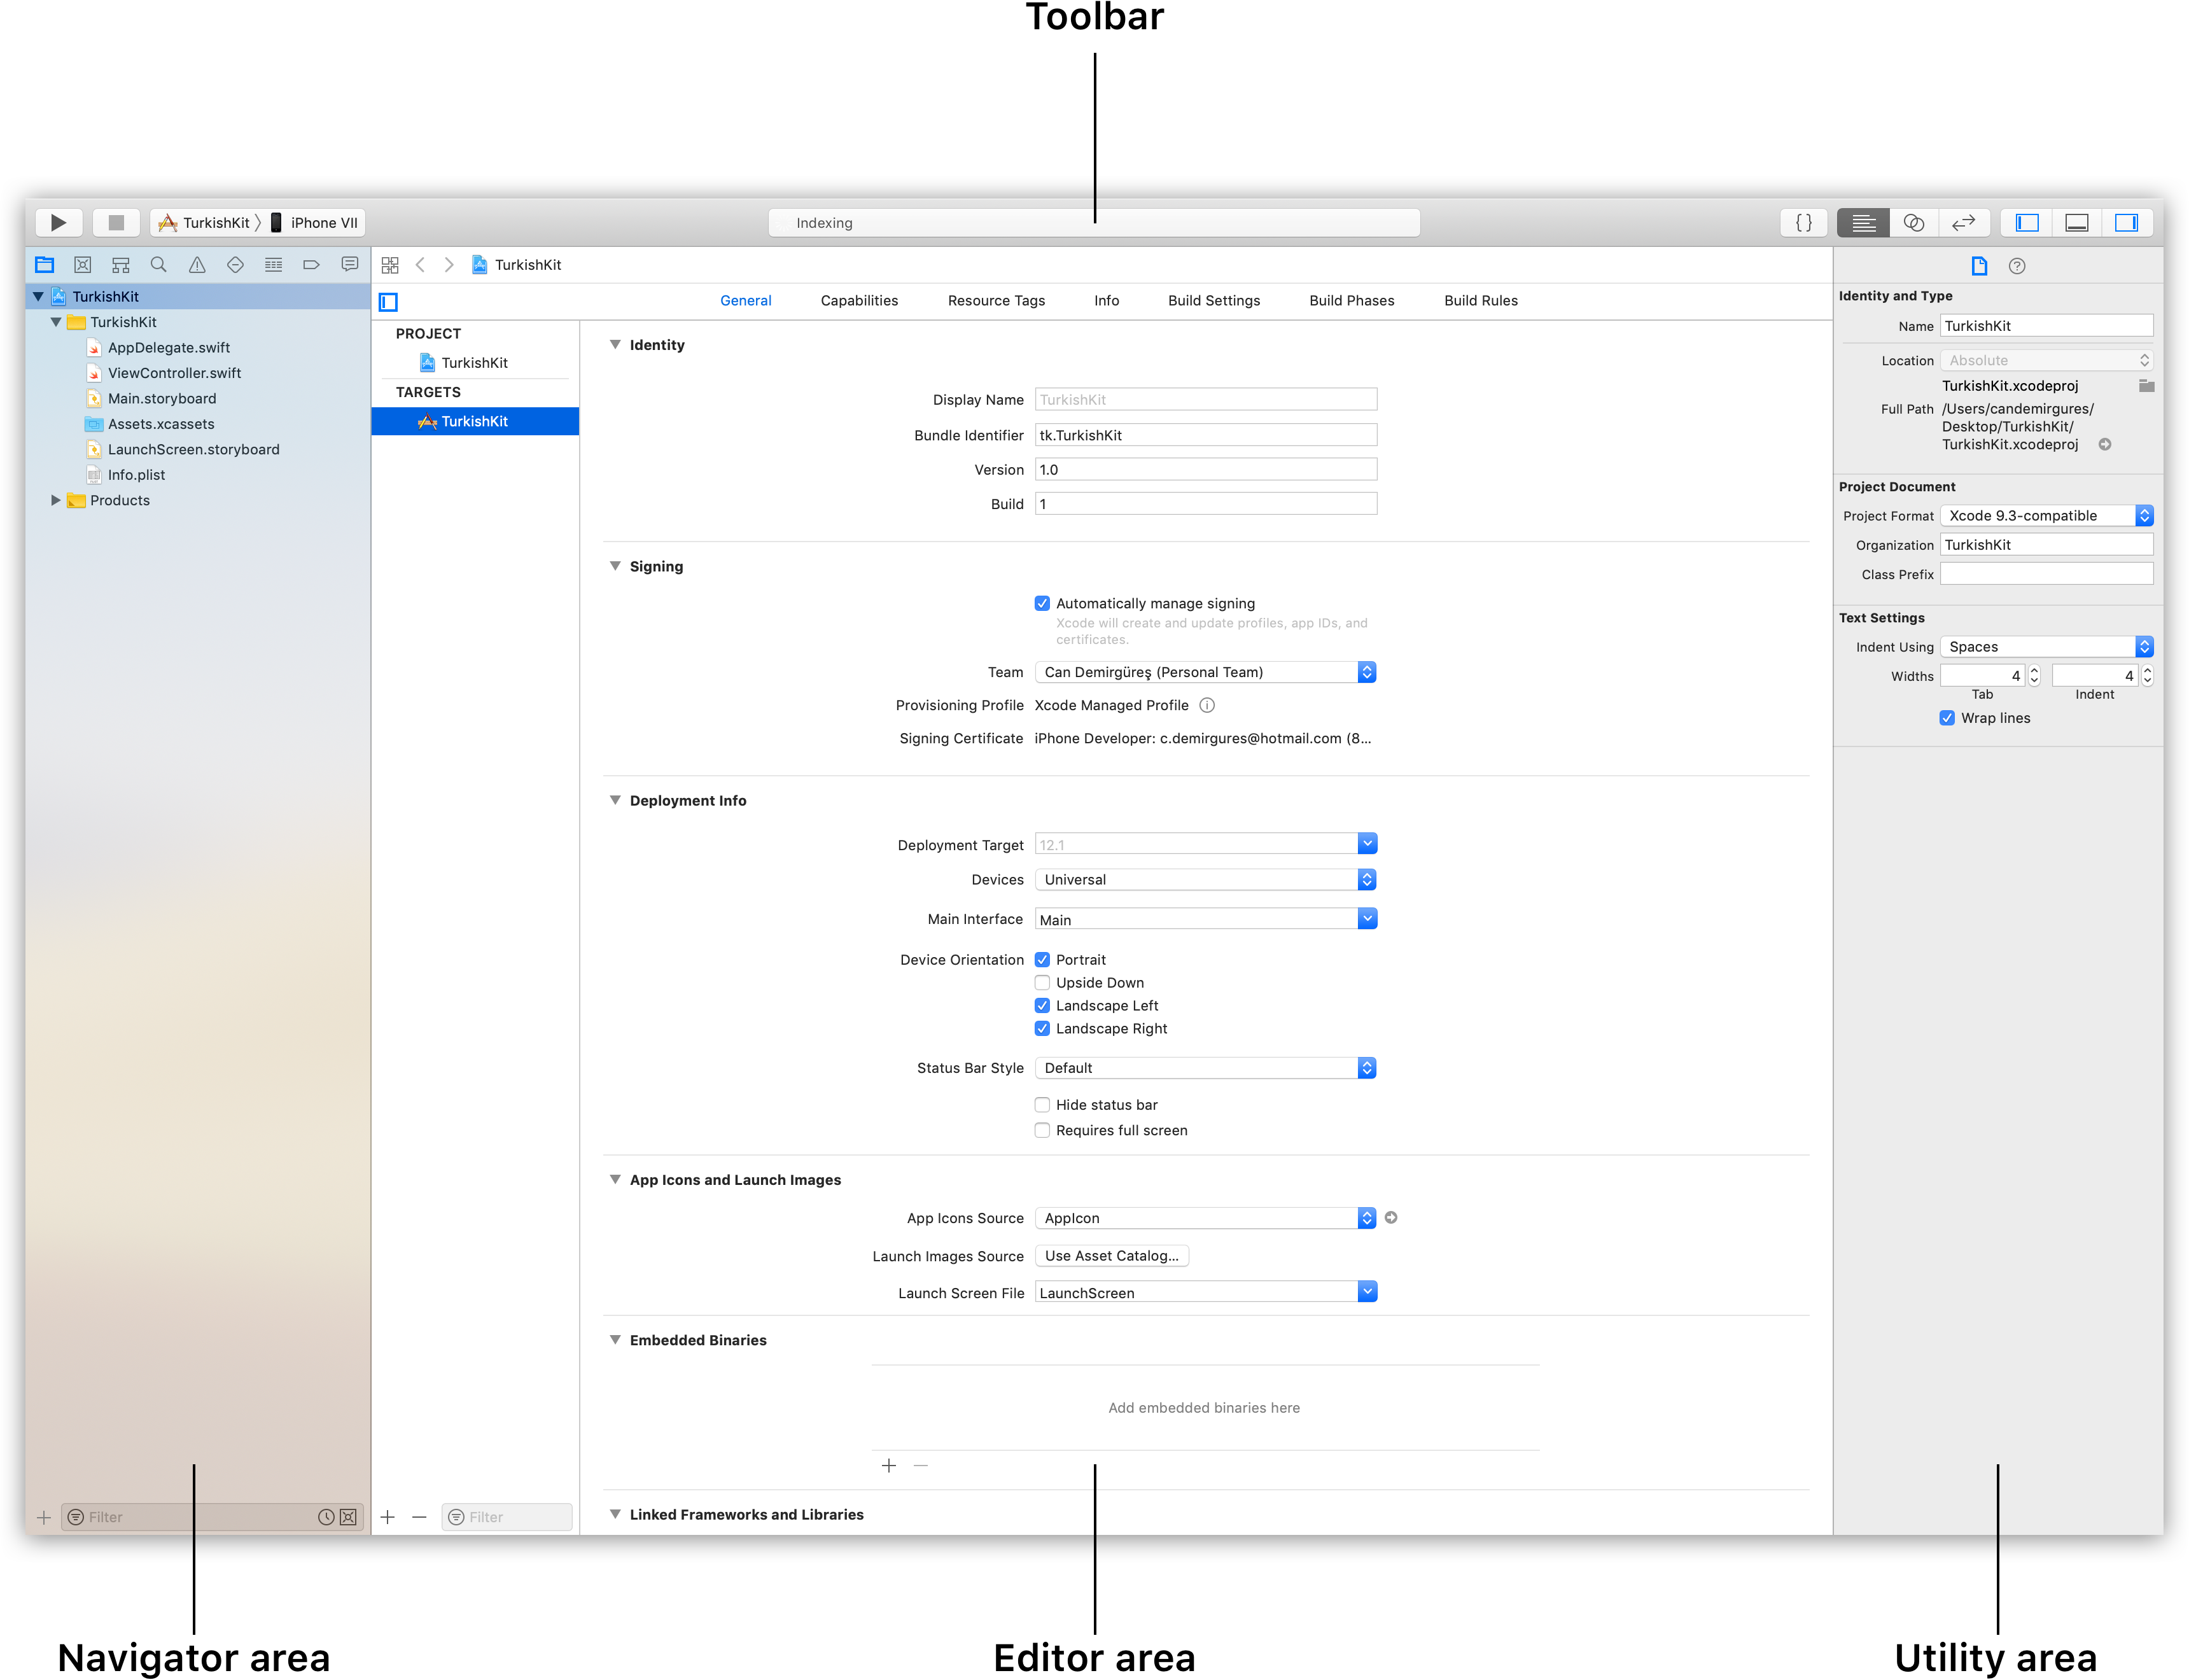Switch to the Build Settings tab
The width and height of the screenshot is (2189, 1680).
tap(1214, 301)
